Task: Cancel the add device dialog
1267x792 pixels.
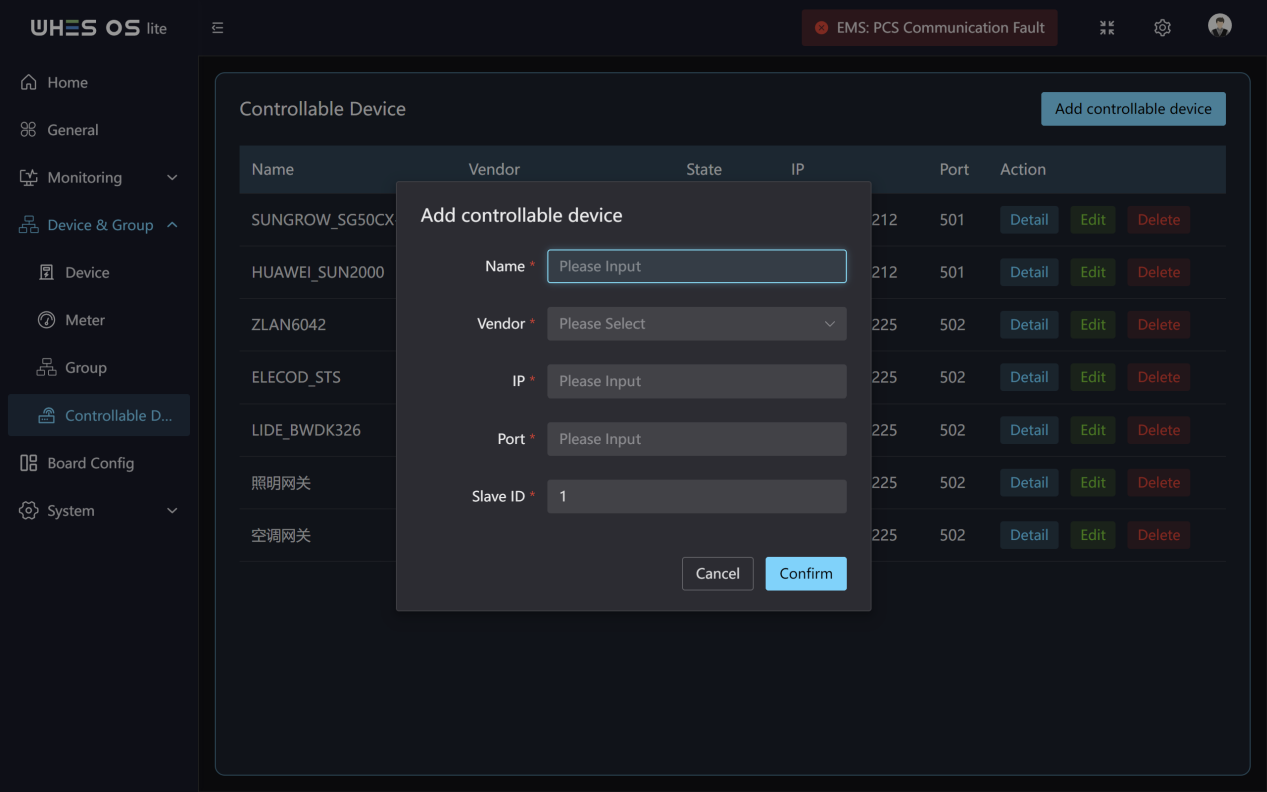Action: 718,574
